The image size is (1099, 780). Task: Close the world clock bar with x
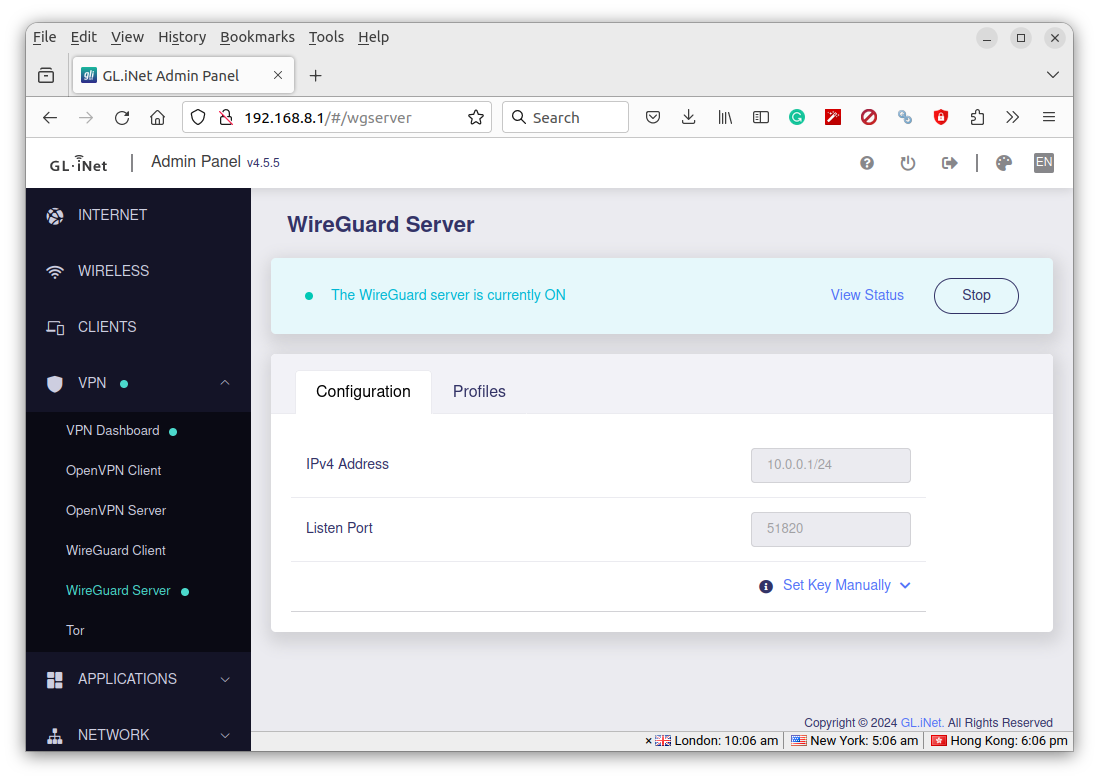click(648, 741)
